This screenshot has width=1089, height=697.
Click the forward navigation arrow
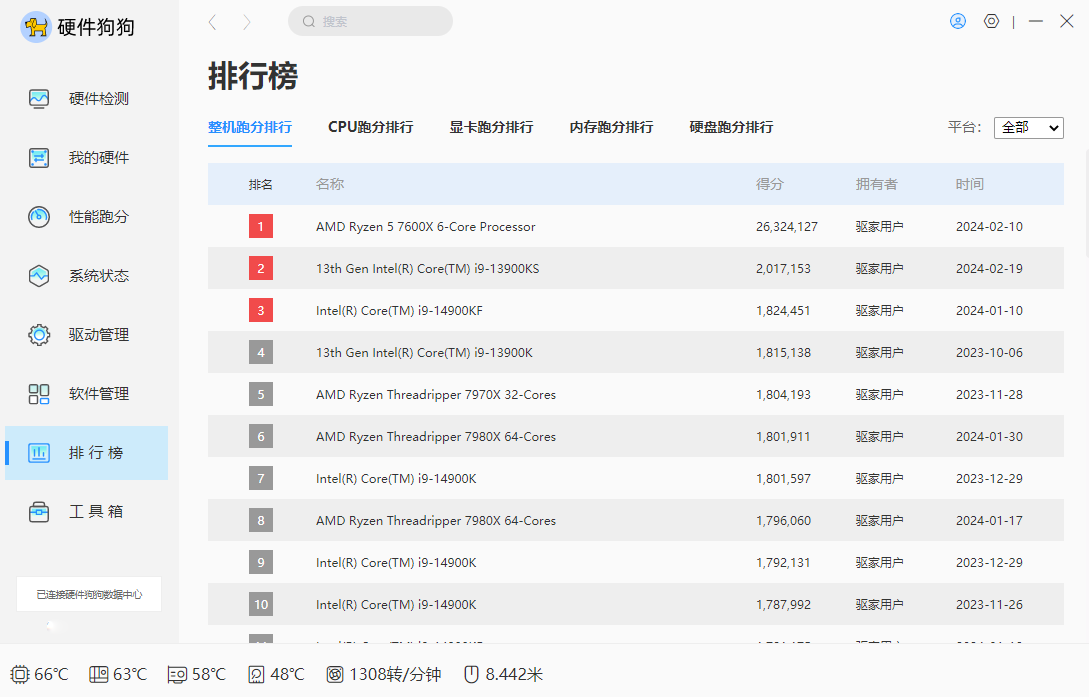tap(247, 22)
